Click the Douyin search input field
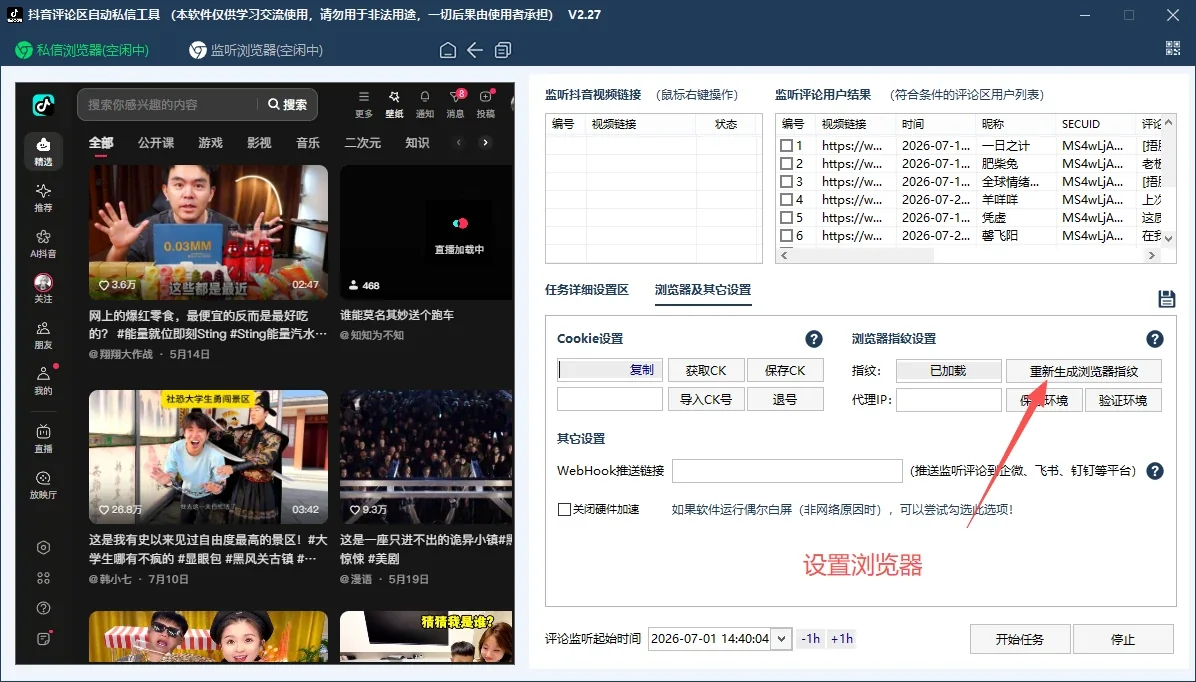The image size is (1196, 682). pos(168,105)
